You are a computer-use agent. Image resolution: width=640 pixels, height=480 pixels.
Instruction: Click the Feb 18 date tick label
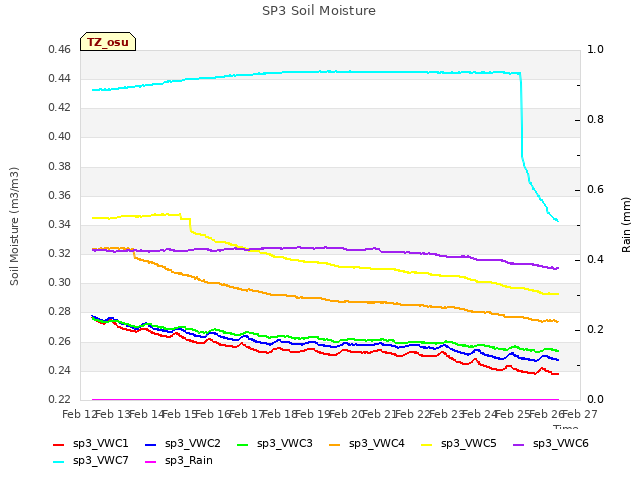click(279, 415)
